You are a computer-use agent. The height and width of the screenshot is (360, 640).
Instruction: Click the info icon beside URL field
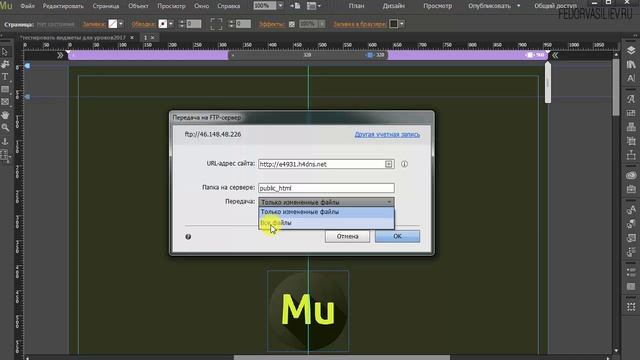404,164
